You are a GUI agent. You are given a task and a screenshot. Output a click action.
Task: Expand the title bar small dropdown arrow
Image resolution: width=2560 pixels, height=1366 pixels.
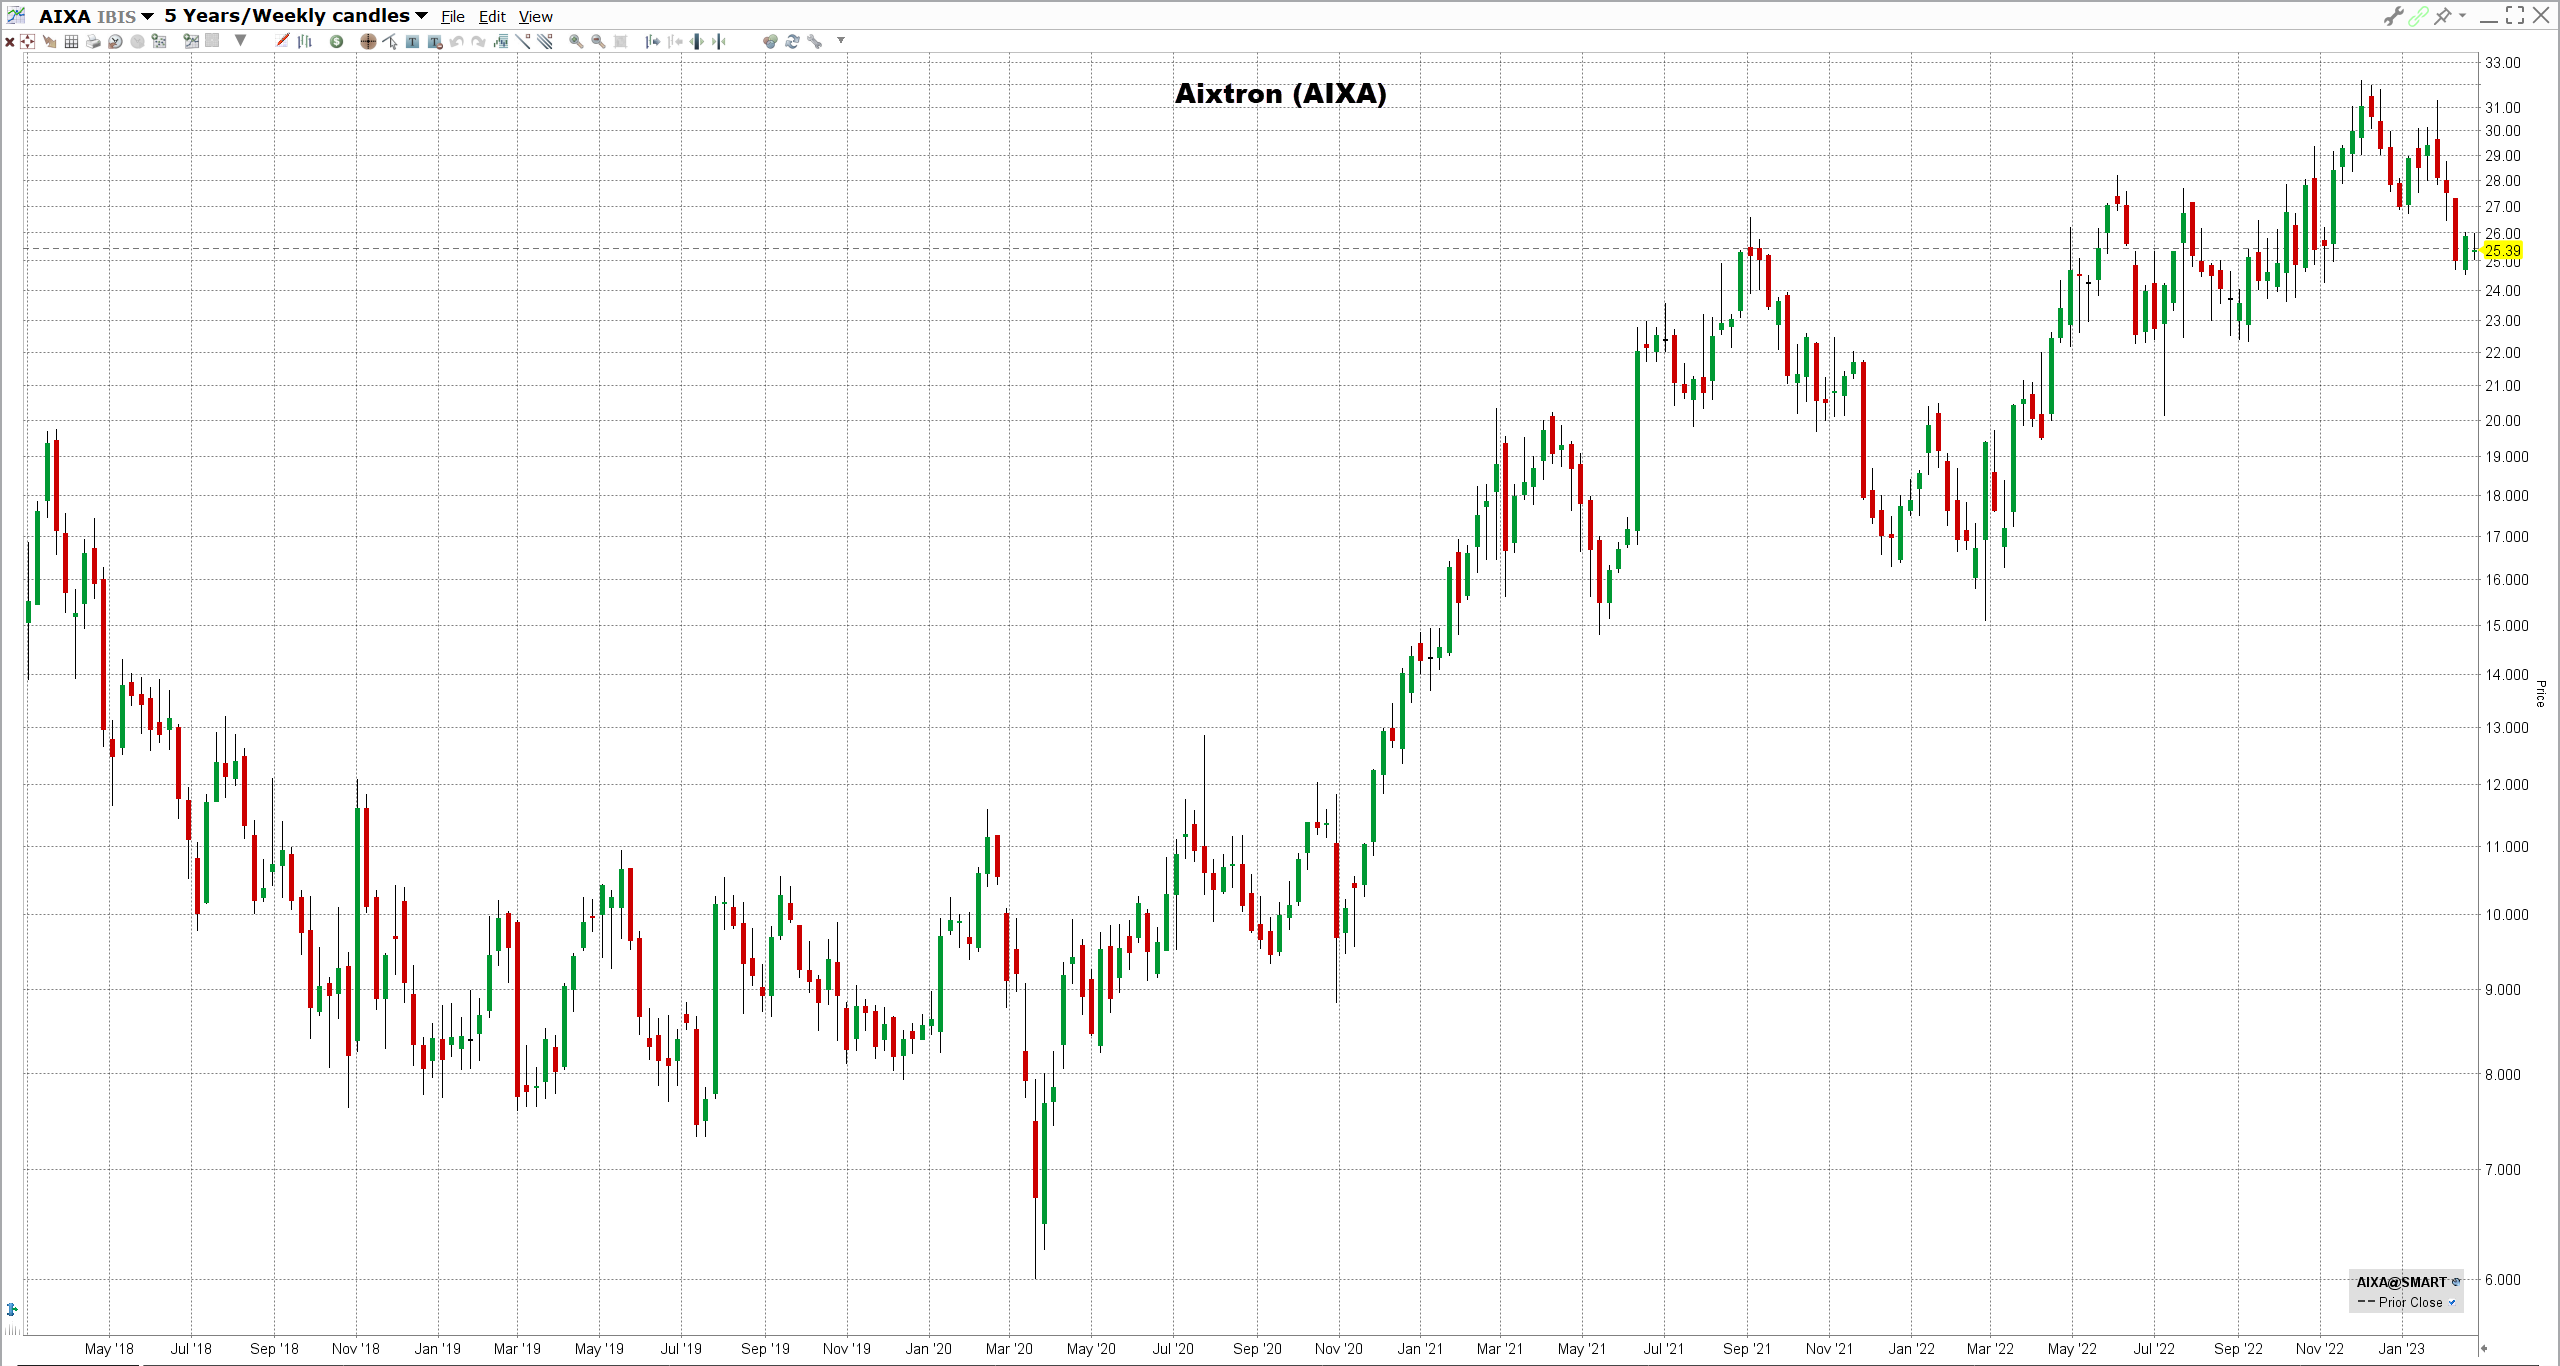point(2462,15)
